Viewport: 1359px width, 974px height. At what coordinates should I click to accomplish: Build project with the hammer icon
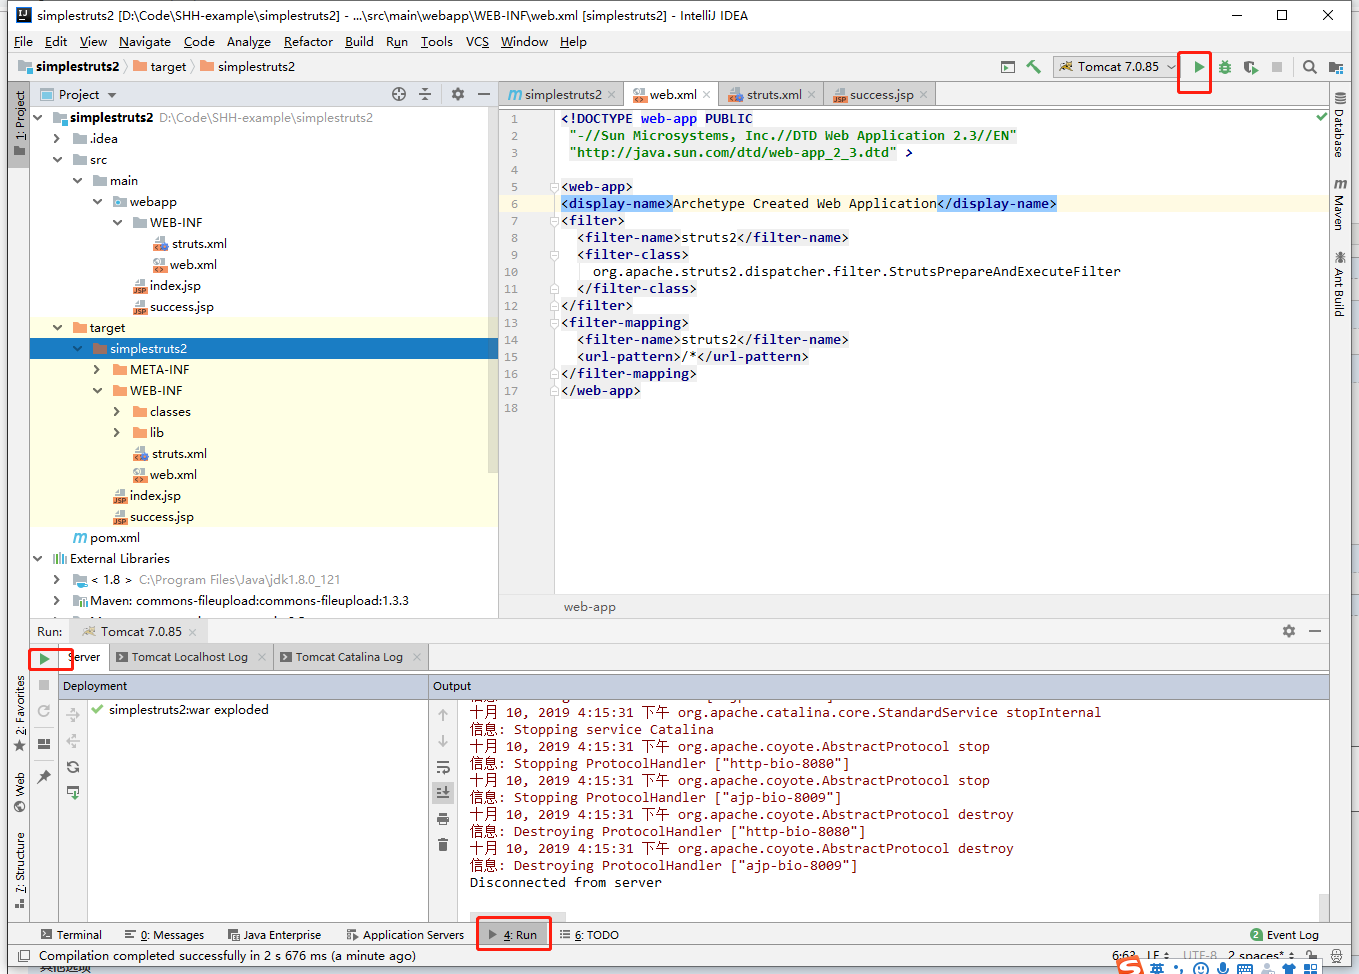1034,67
